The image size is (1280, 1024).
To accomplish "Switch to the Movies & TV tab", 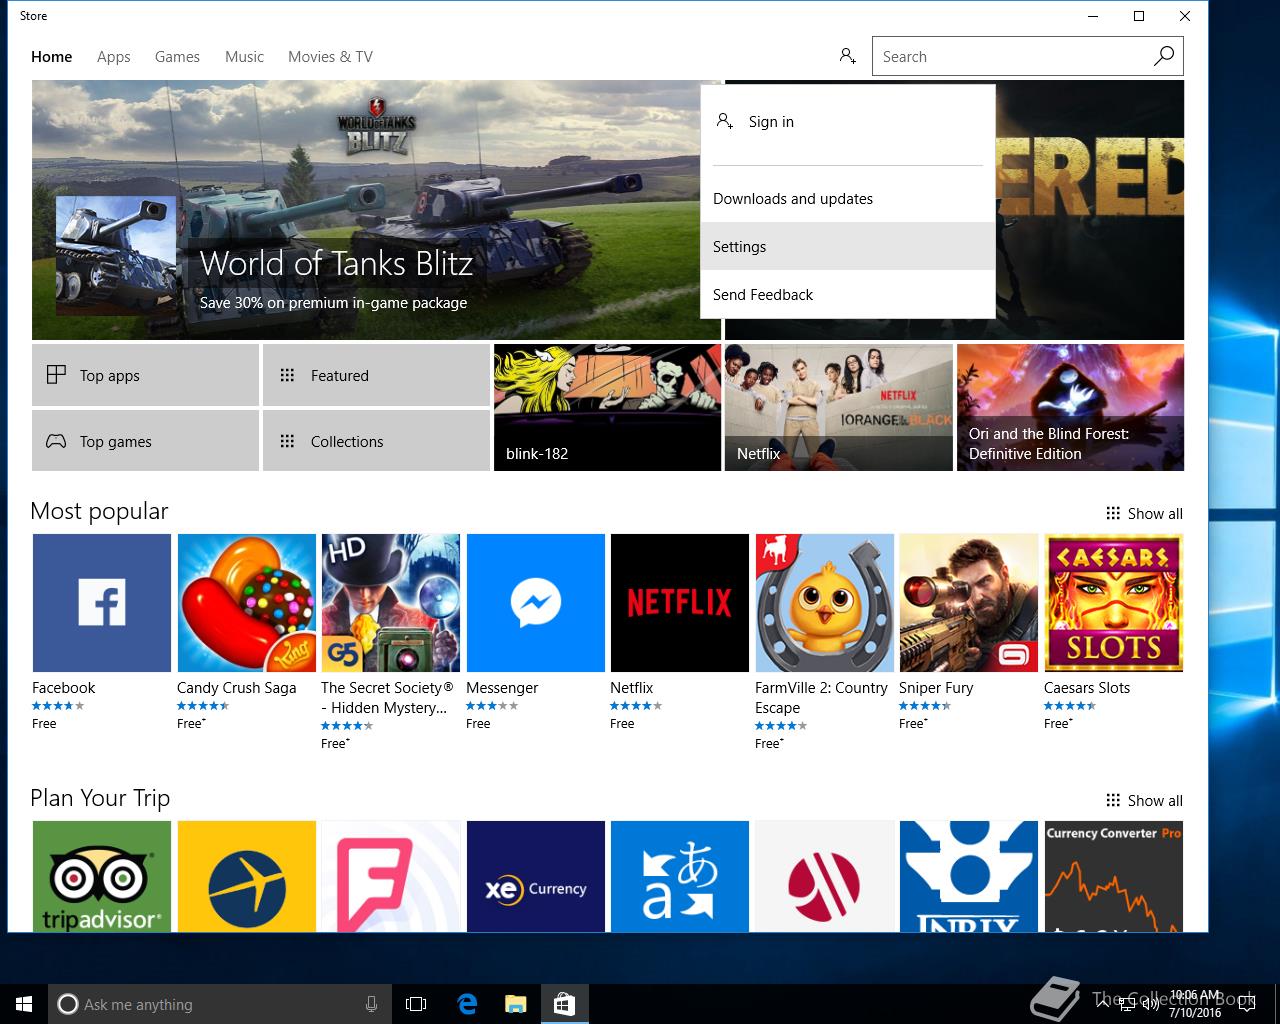I will tap(330, 57).
